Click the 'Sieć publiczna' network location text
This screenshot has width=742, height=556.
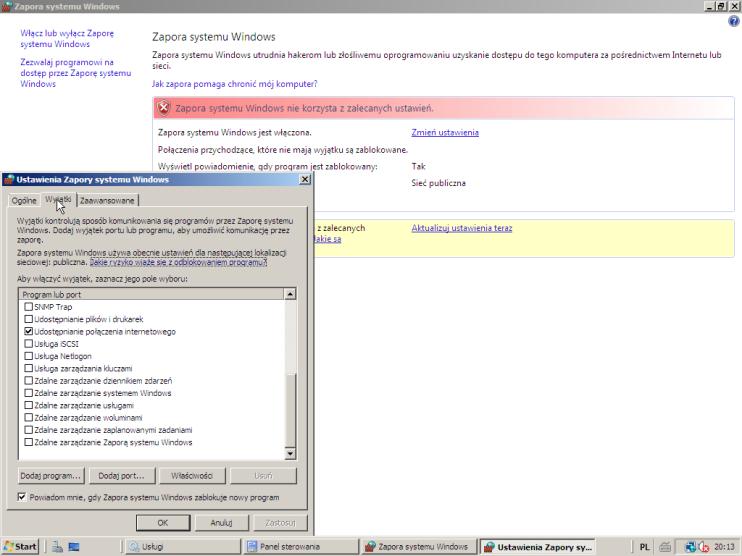pyautogui.click(x=438, y=183)
